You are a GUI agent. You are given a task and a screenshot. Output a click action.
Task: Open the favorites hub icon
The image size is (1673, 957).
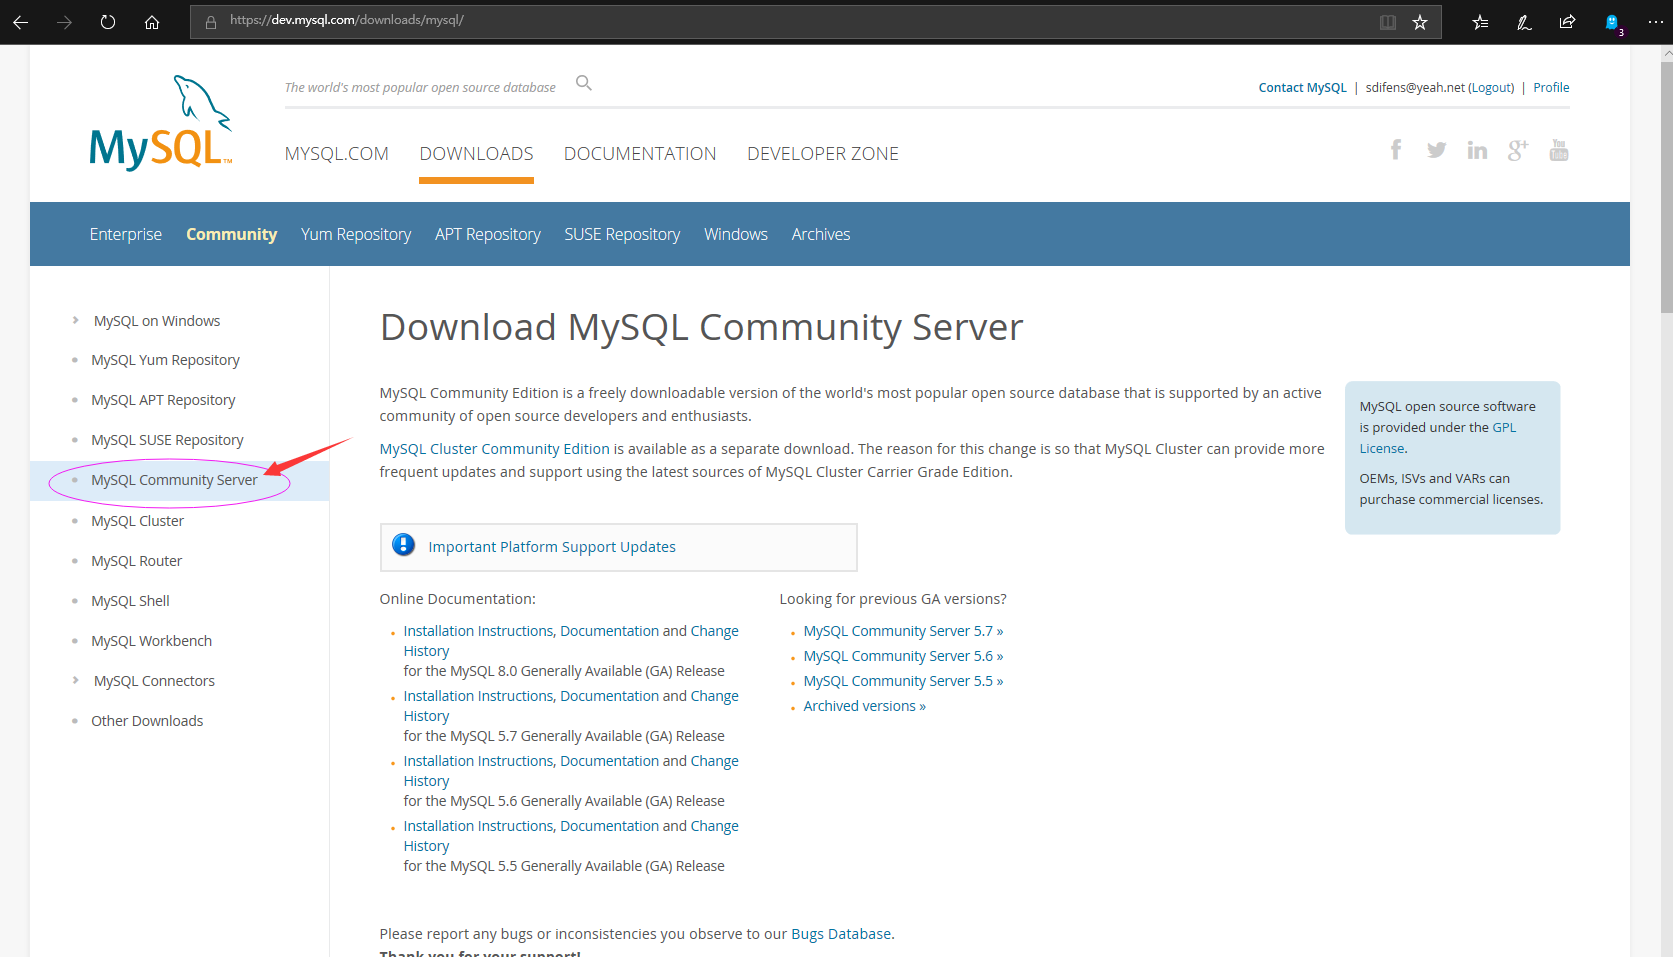[1480, 22]
